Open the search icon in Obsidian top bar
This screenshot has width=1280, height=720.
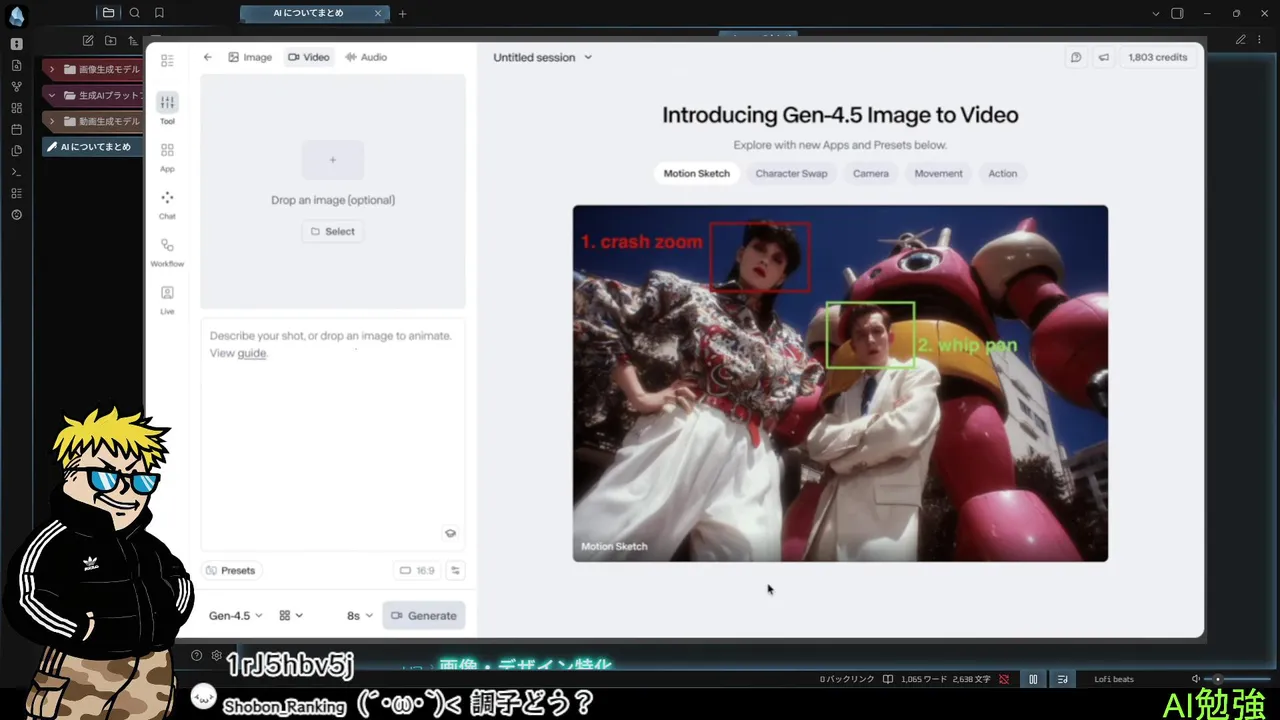pyautogui.click(x=134, y=13)
